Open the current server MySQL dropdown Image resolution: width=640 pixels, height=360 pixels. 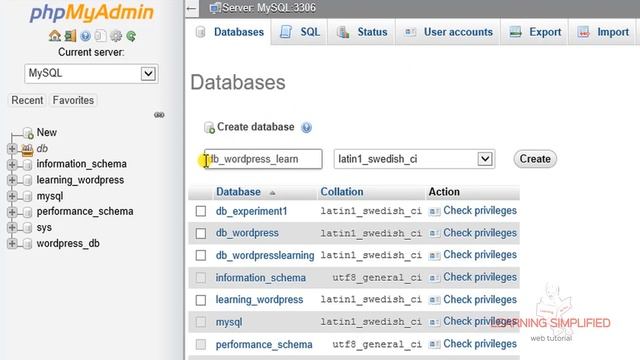(91, 74)
